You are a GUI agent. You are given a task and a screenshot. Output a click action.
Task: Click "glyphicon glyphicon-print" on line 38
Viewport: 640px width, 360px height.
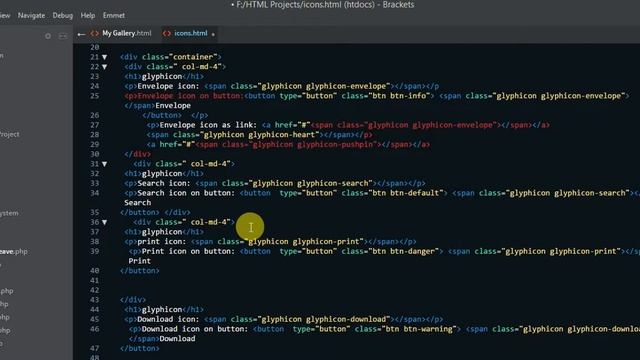[303, 242]
